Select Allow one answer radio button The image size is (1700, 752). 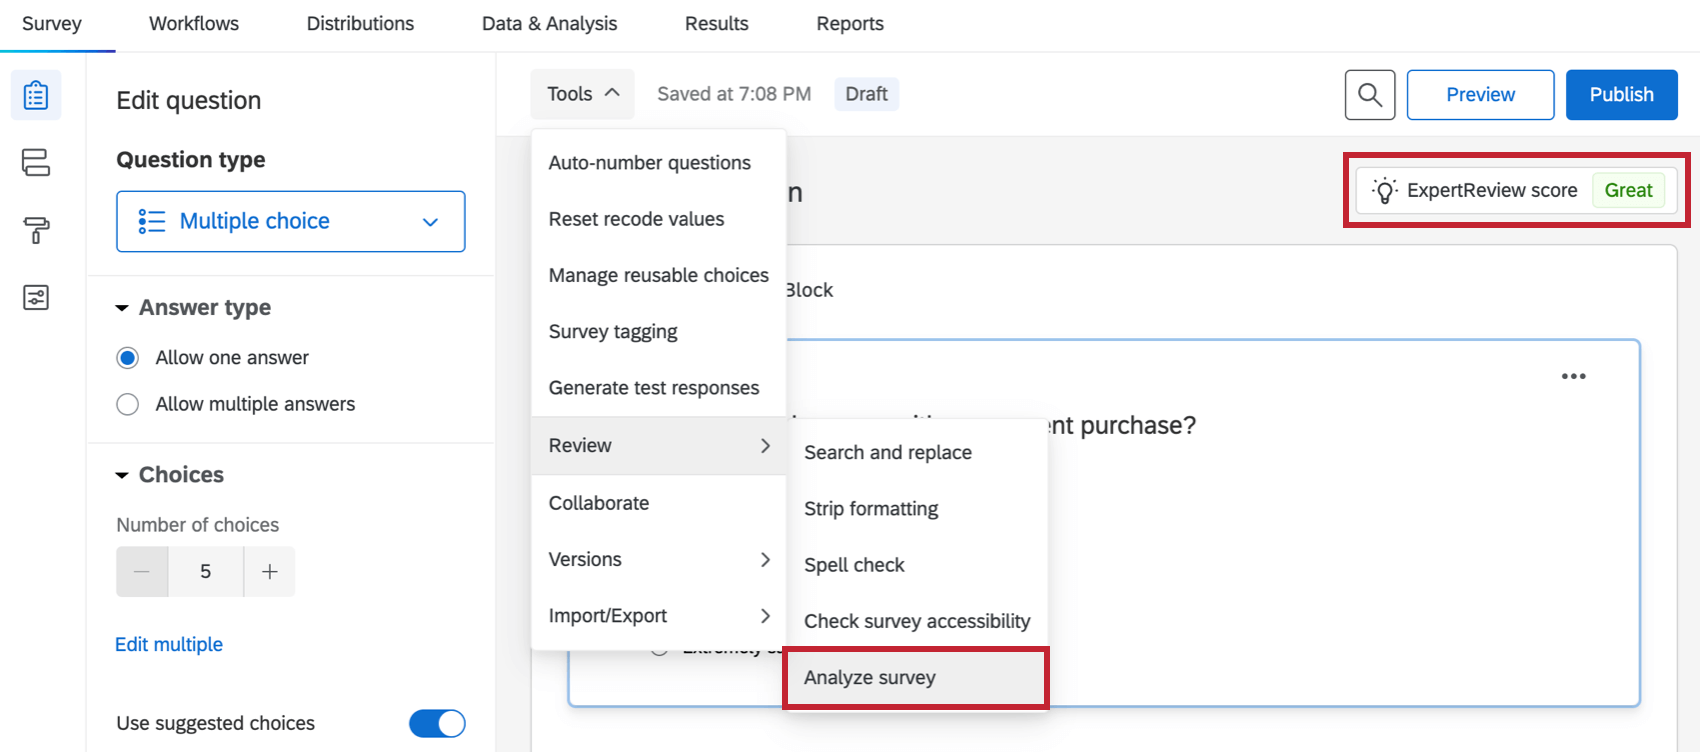[128, 358]
